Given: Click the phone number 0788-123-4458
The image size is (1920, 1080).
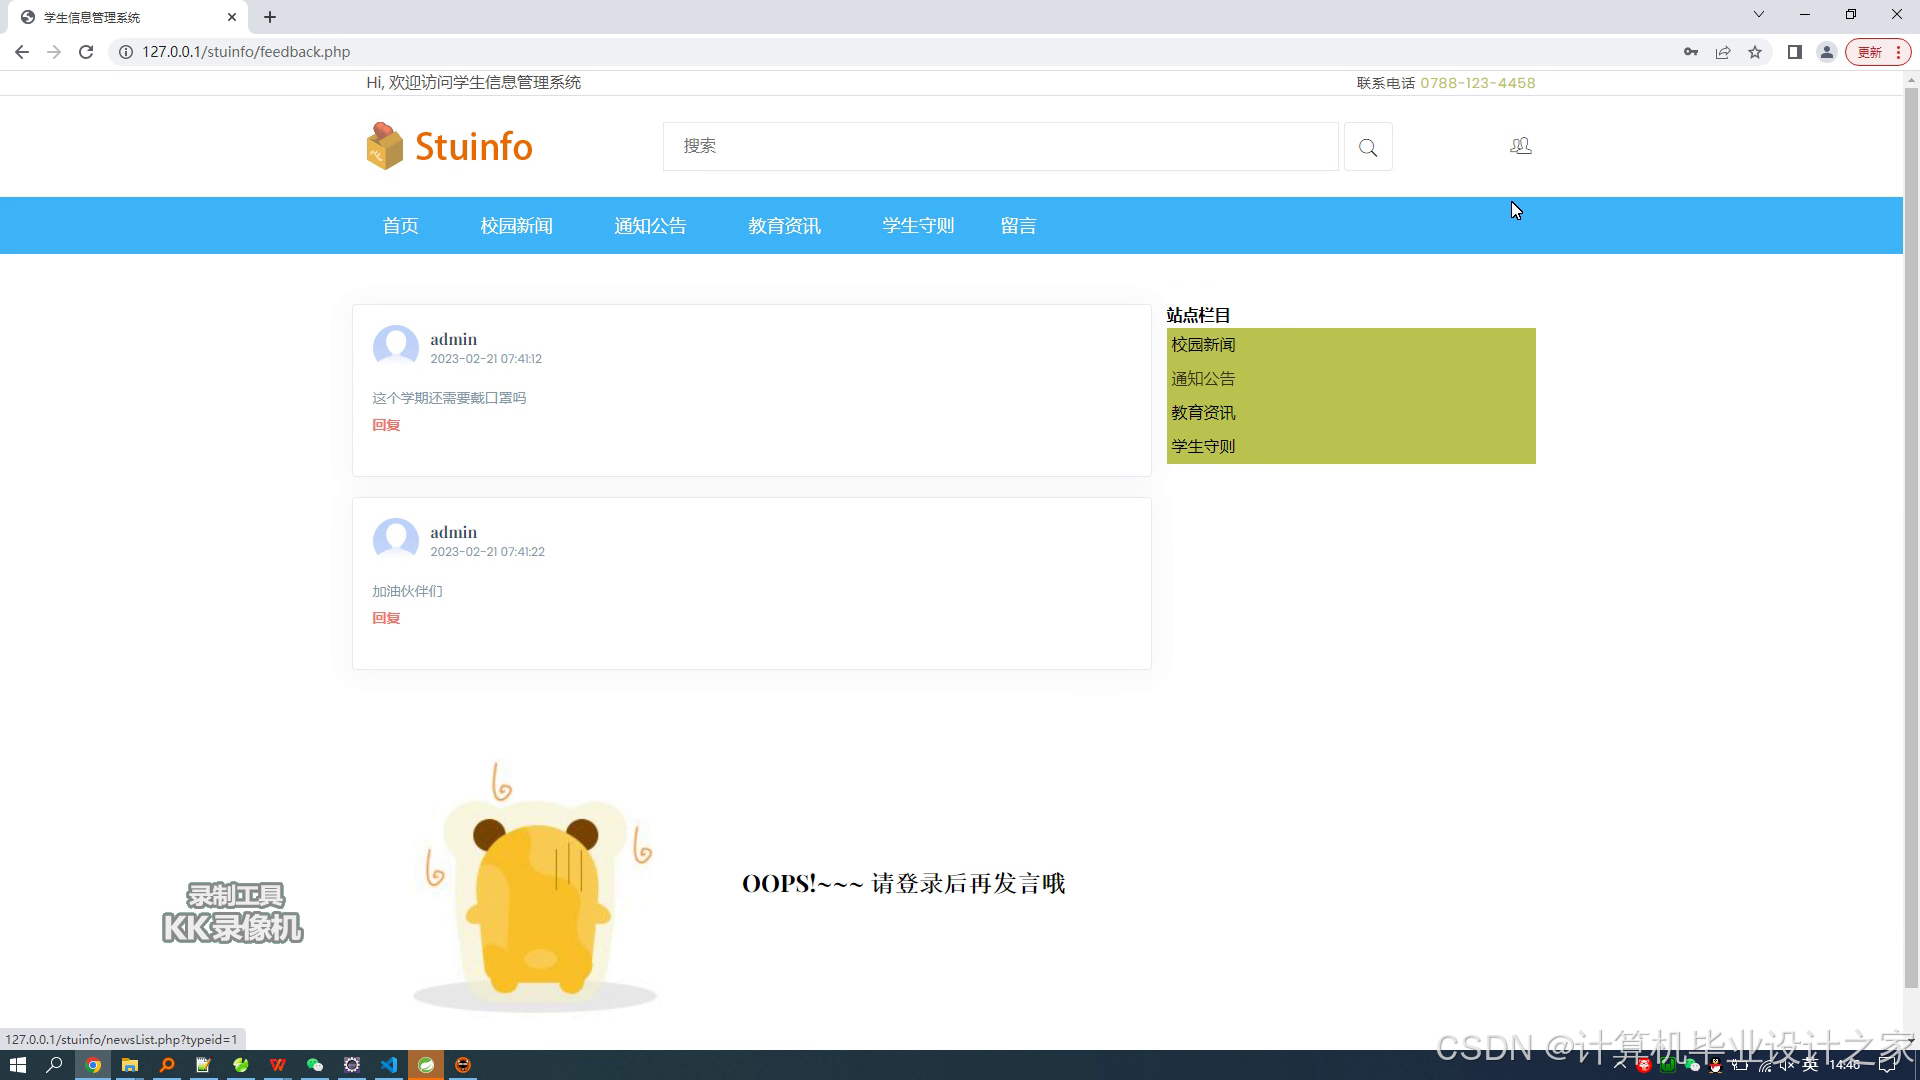Looking at the screenshot, I should click(1477, 83).
